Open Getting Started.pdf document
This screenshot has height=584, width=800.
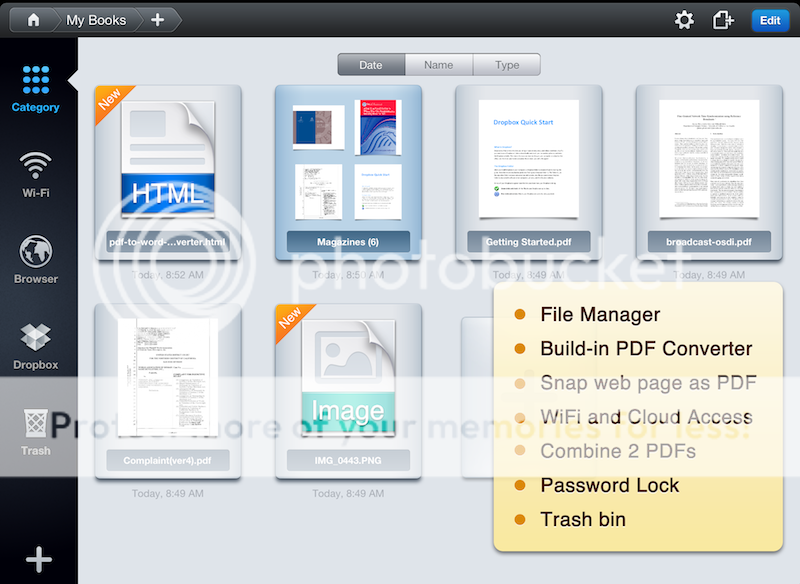528,171
